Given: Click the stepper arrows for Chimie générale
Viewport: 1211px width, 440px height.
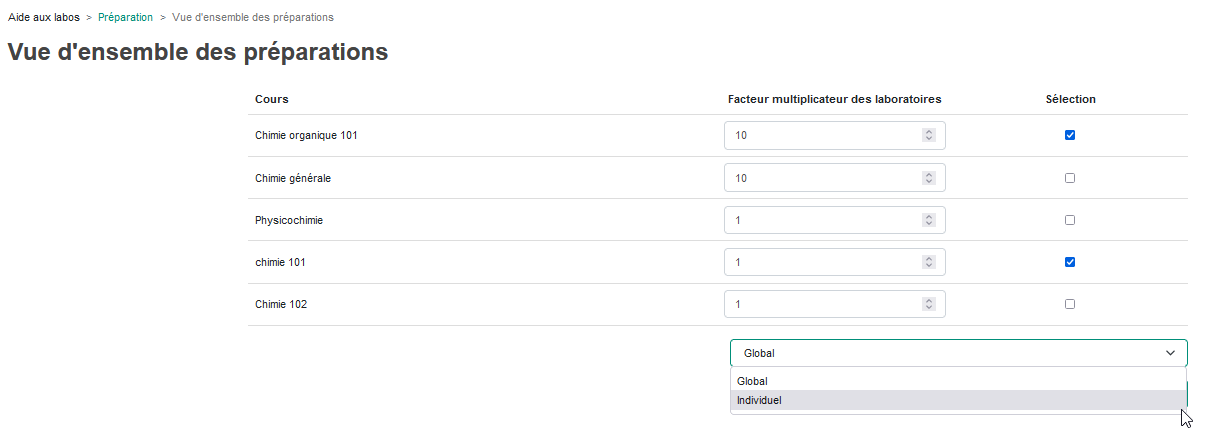Looking at the screenshot, I should [928, 178].
